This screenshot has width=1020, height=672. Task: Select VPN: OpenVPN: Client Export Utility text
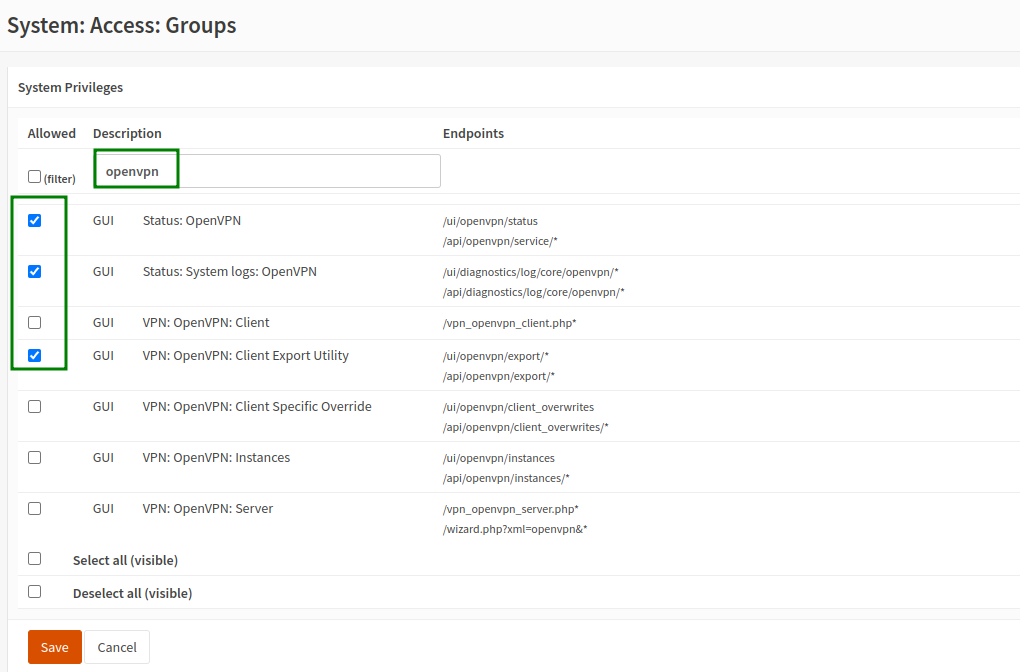(x=245, y=355)
